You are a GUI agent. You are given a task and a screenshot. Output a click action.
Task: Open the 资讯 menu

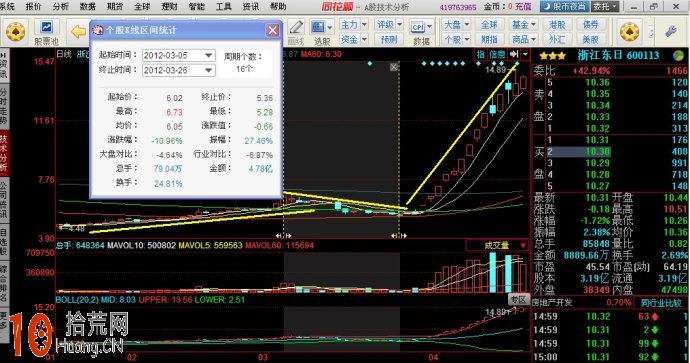pyautogui.click(x=251, y=6)
